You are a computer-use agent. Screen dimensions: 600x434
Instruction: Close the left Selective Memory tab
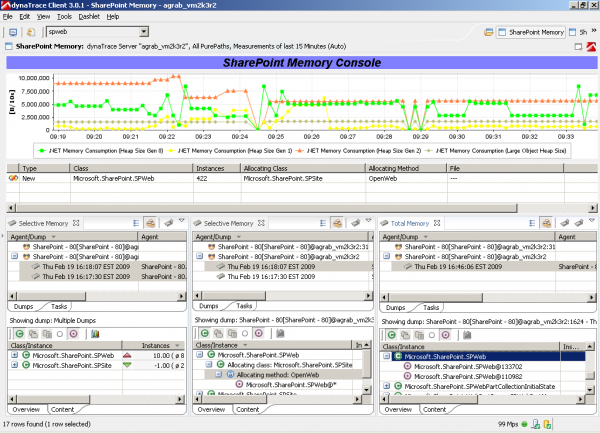coord(76,223)
